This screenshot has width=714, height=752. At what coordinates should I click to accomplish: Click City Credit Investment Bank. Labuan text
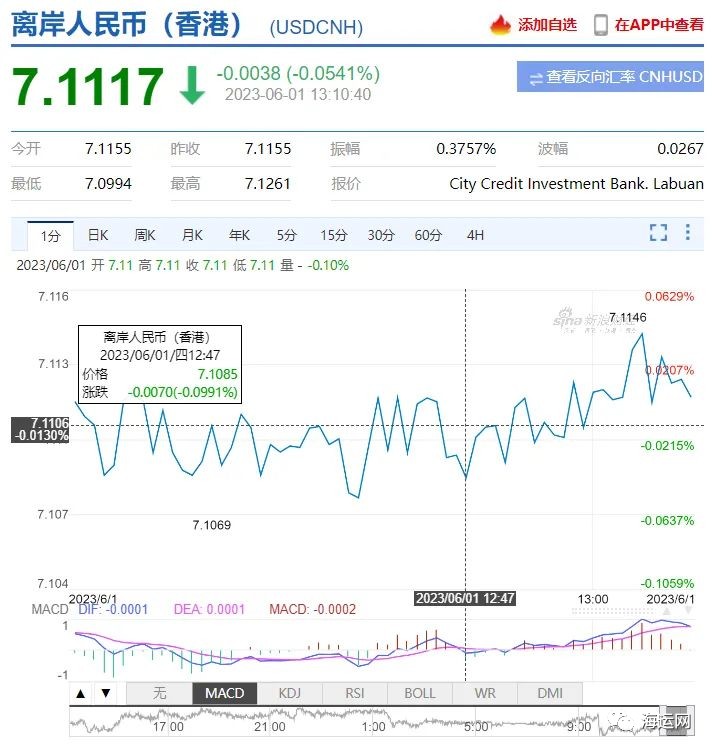pos(576,184)
